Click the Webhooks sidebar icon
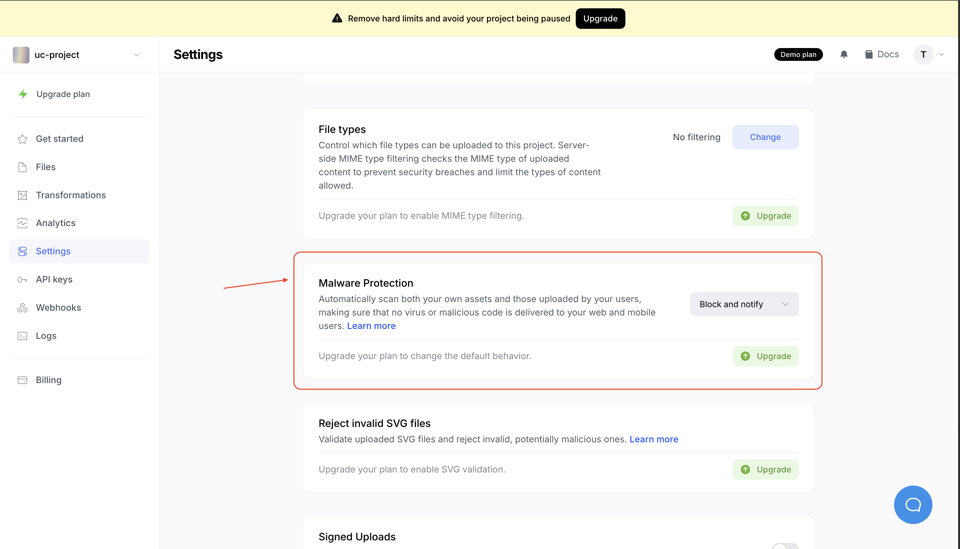 (x=23, y=308)
